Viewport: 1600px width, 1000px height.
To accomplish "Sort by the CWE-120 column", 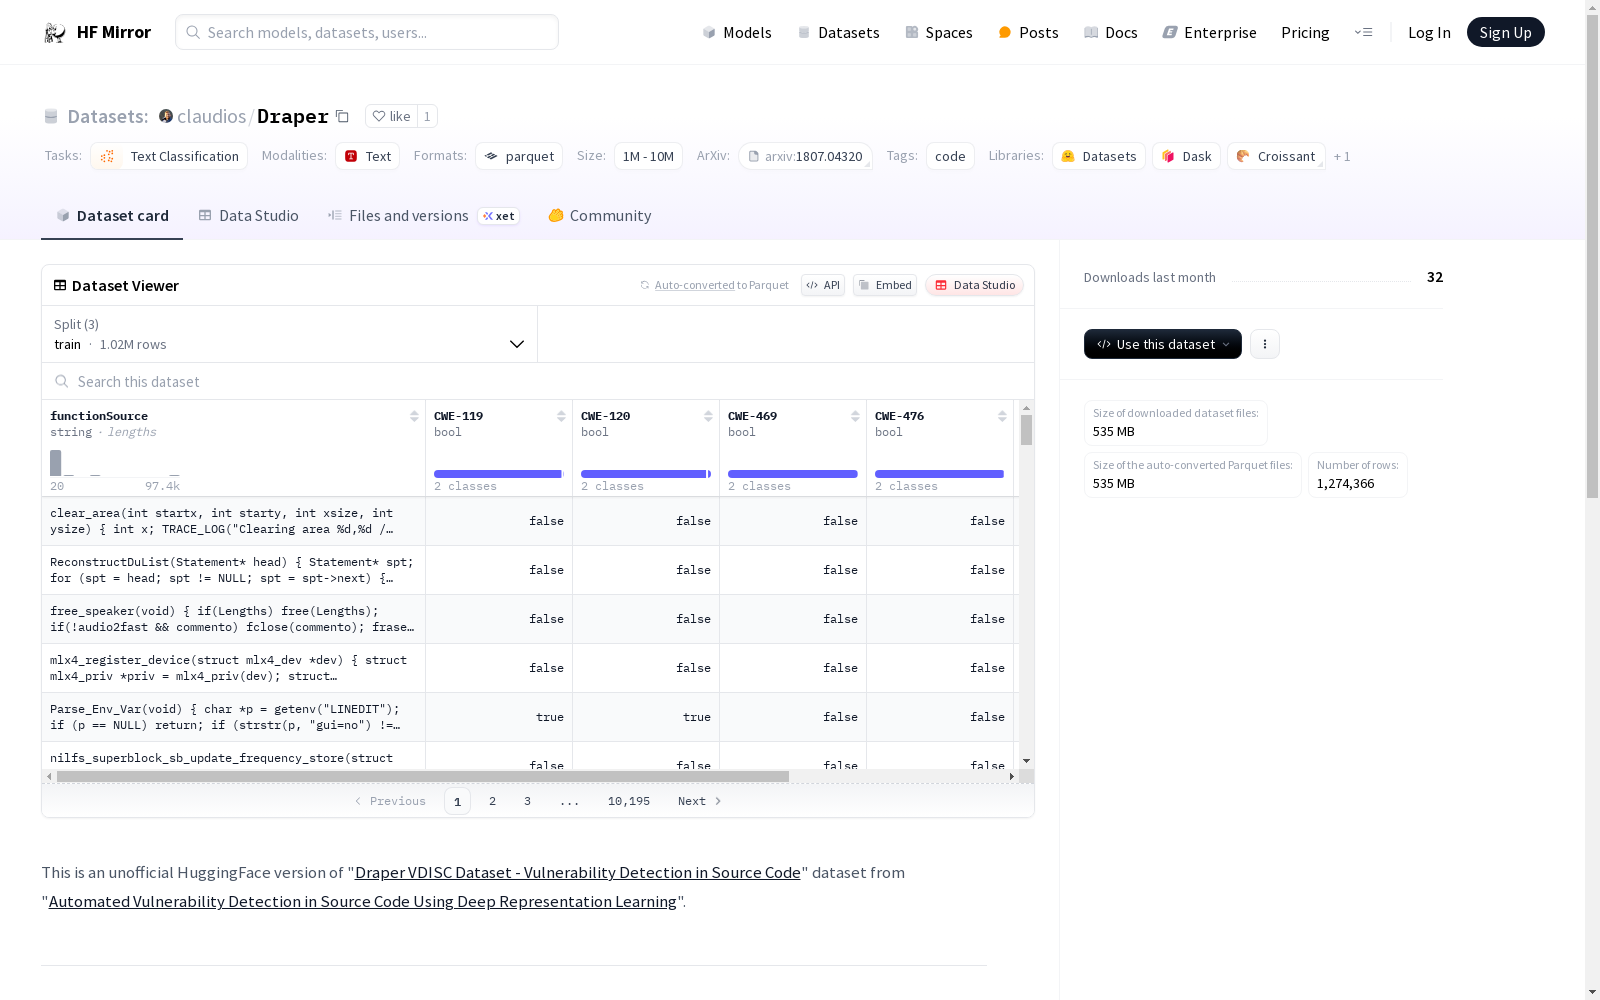I will 708,416.
